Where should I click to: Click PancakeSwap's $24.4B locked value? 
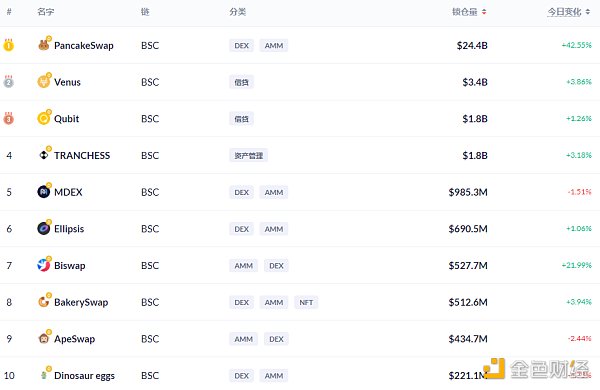tap(472, 46)
